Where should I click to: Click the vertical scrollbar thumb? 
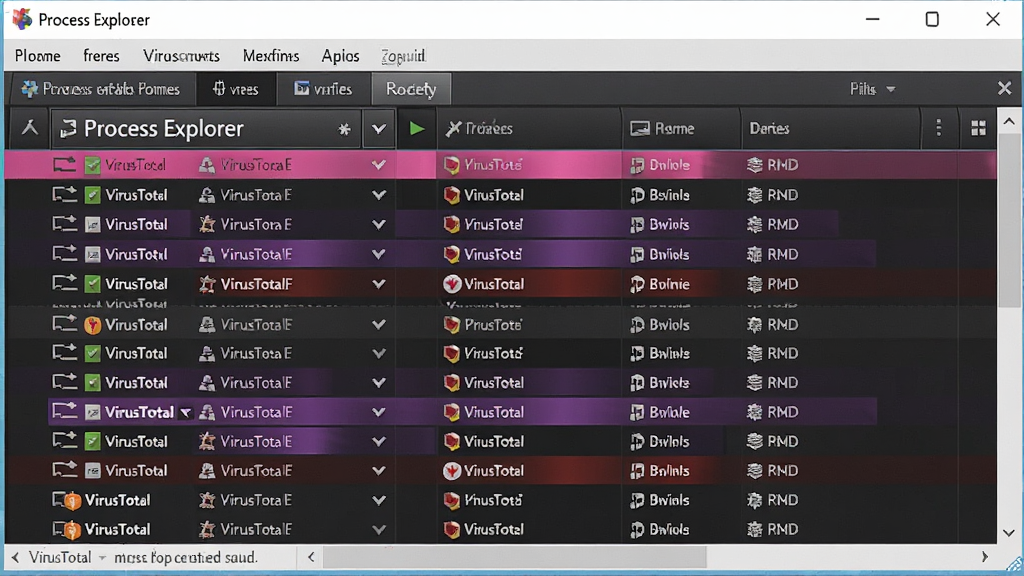click(x=1008, y=221)
